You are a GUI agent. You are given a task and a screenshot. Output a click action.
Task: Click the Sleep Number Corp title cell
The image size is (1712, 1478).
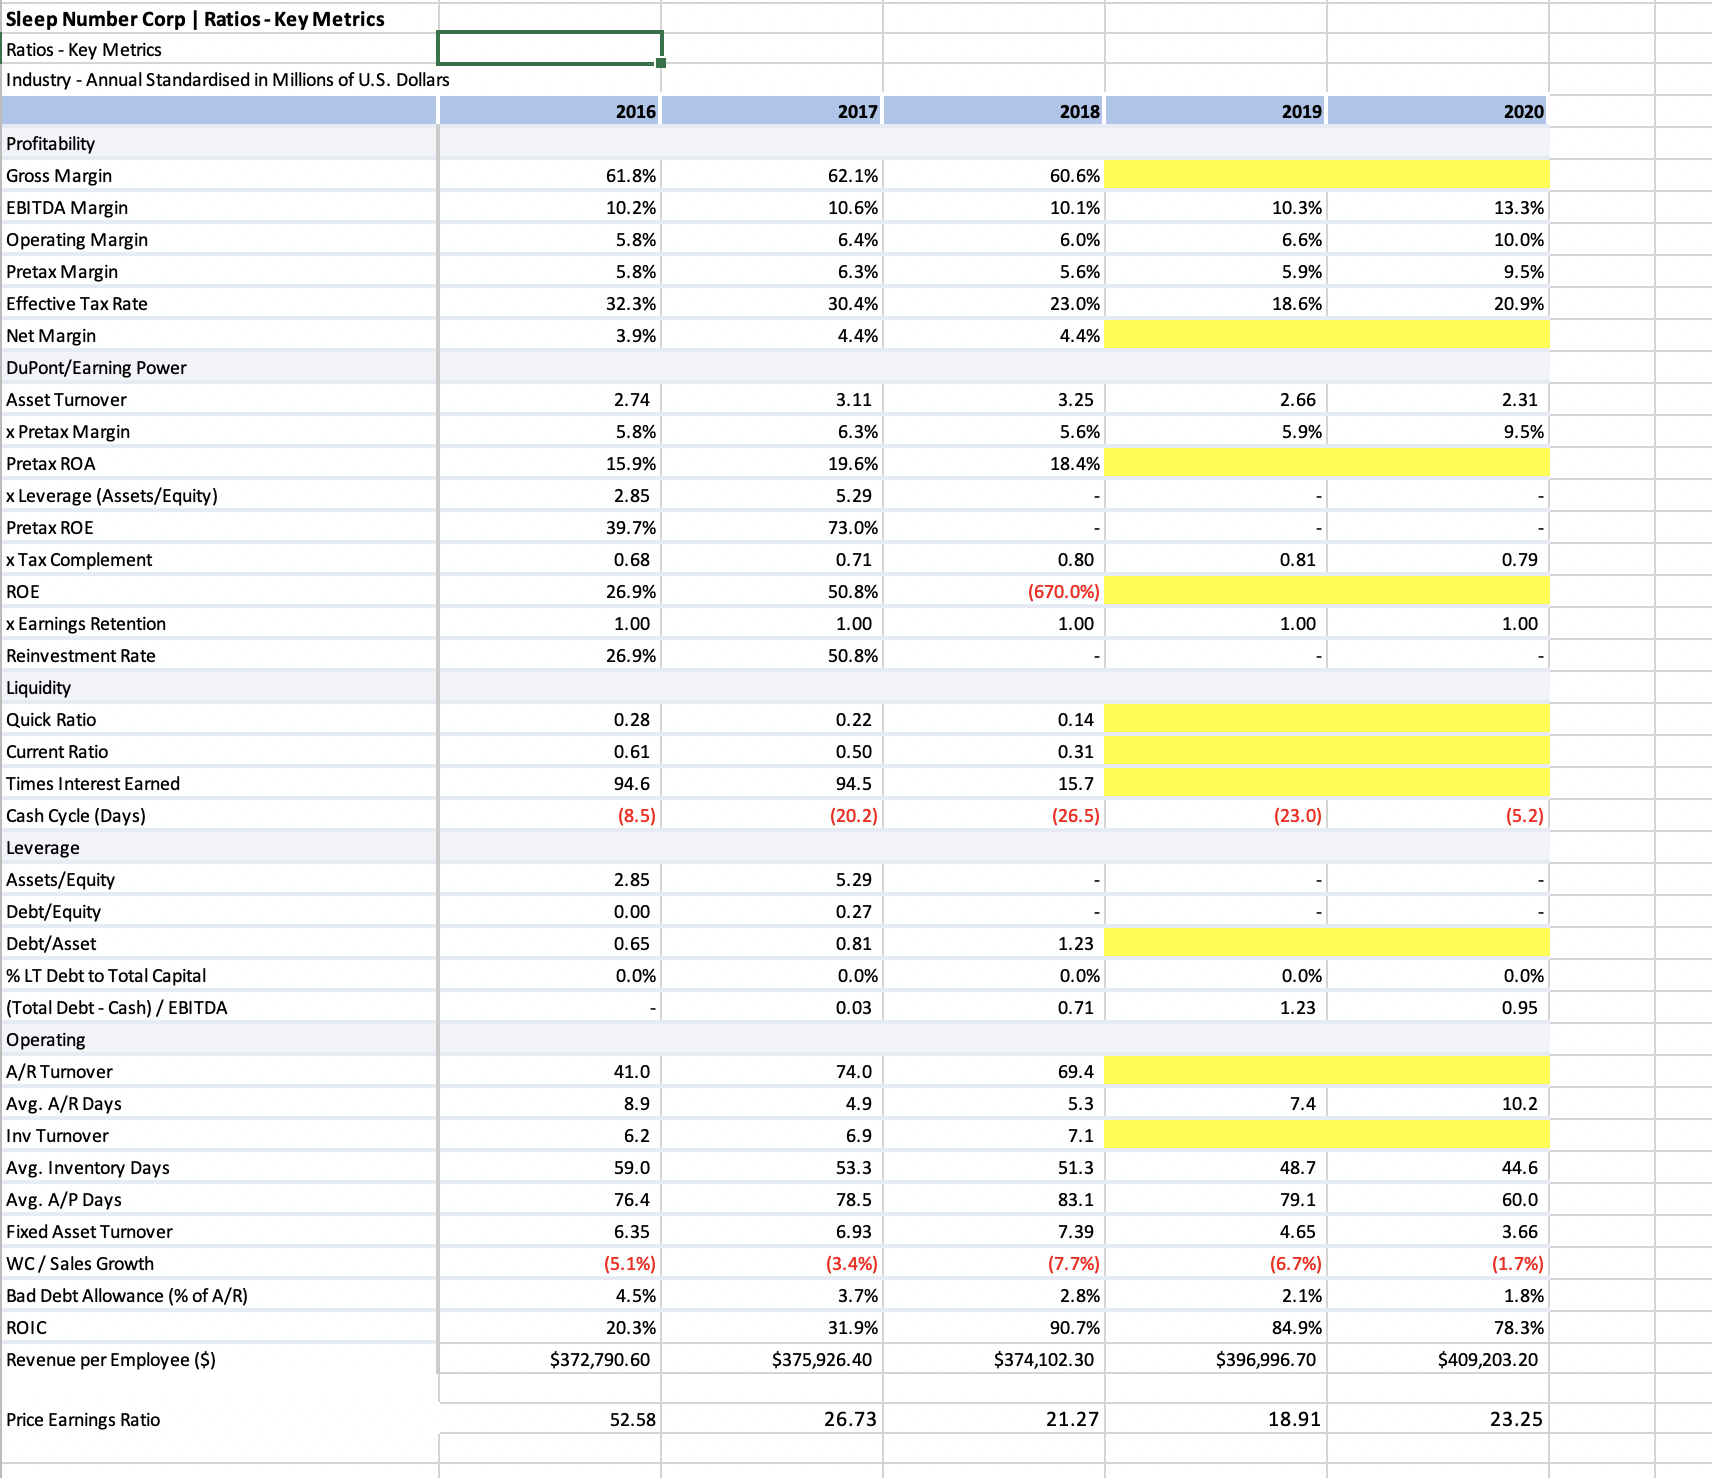click(x=193, y=18)
